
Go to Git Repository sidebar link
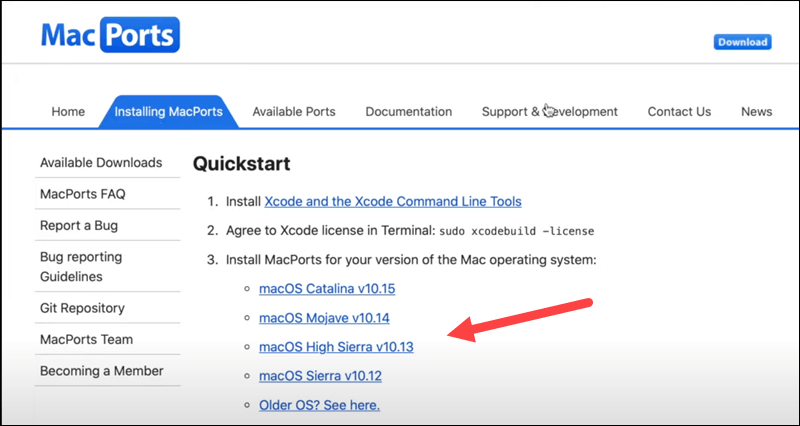coord(82,308)
